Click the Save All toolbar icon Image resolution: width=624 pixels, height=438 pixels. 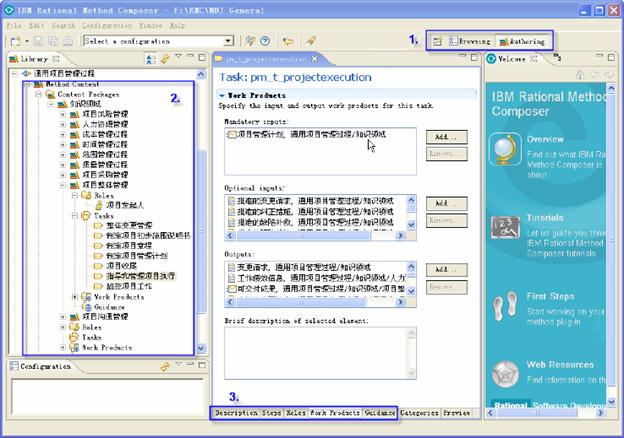(53, 41)
